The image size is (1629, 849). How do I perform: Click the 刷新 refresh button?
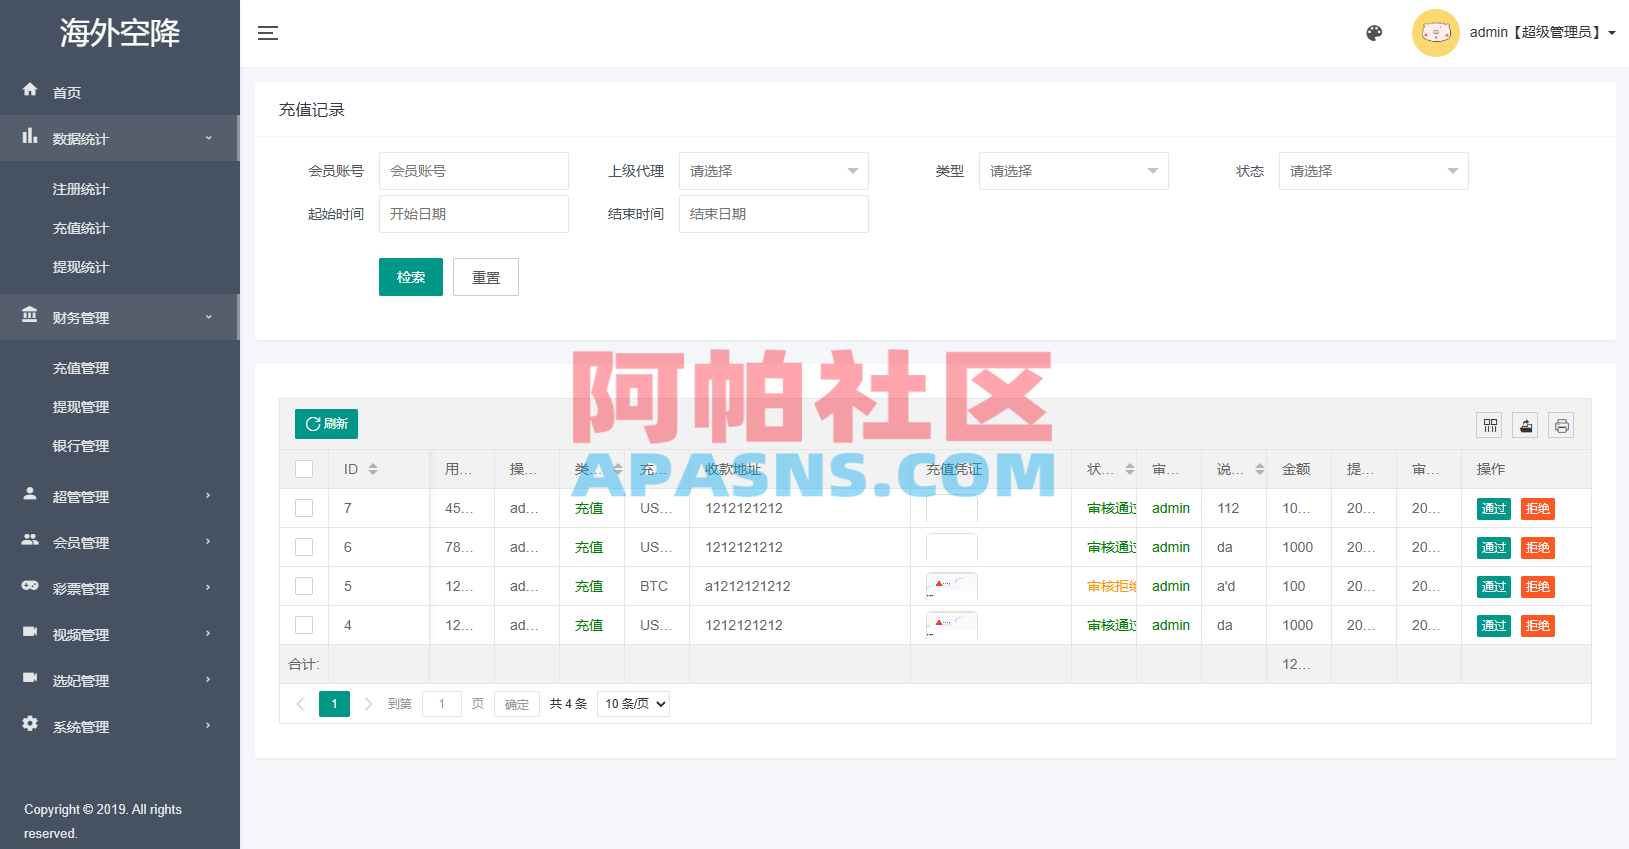point(326,424)
